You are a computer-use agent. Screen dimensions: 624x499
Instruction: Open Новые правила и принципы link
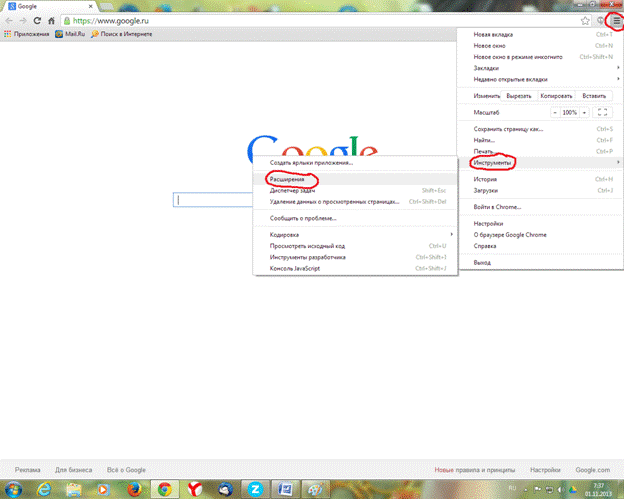point(474,470)
